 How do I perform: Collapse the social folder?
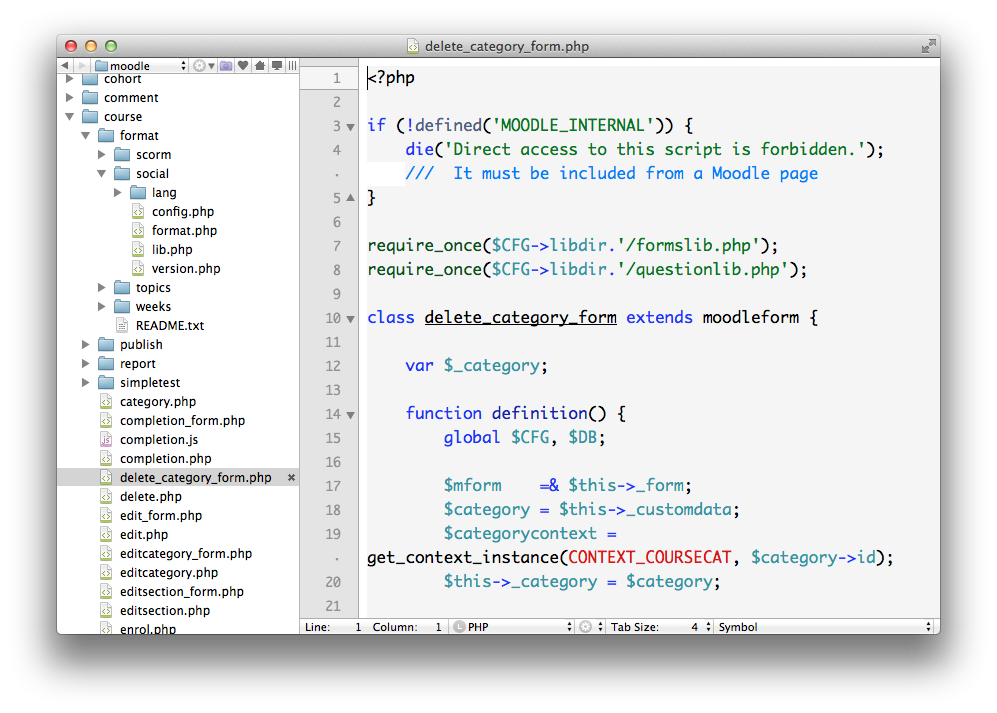click(x=102, y=174)
